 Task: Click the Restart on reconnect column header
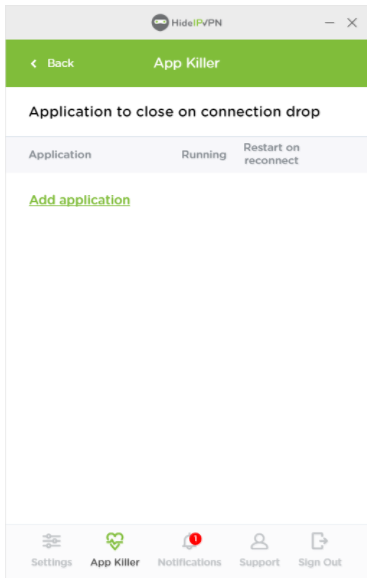tap(271, 154)
